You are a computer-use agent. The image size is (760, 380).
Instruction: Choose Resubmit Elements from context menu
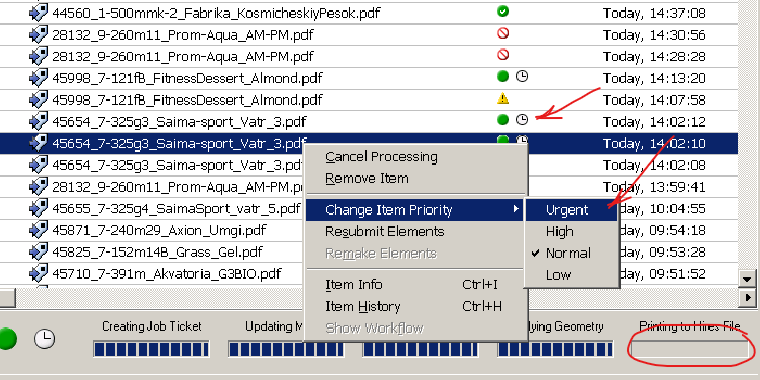tap(384, 232)
